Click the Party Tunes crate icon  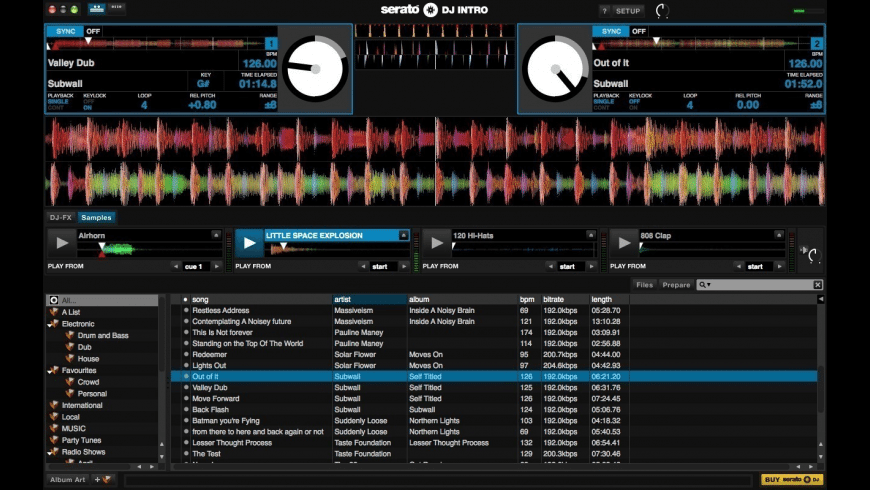pyautogui.click(x=53, y=440)
